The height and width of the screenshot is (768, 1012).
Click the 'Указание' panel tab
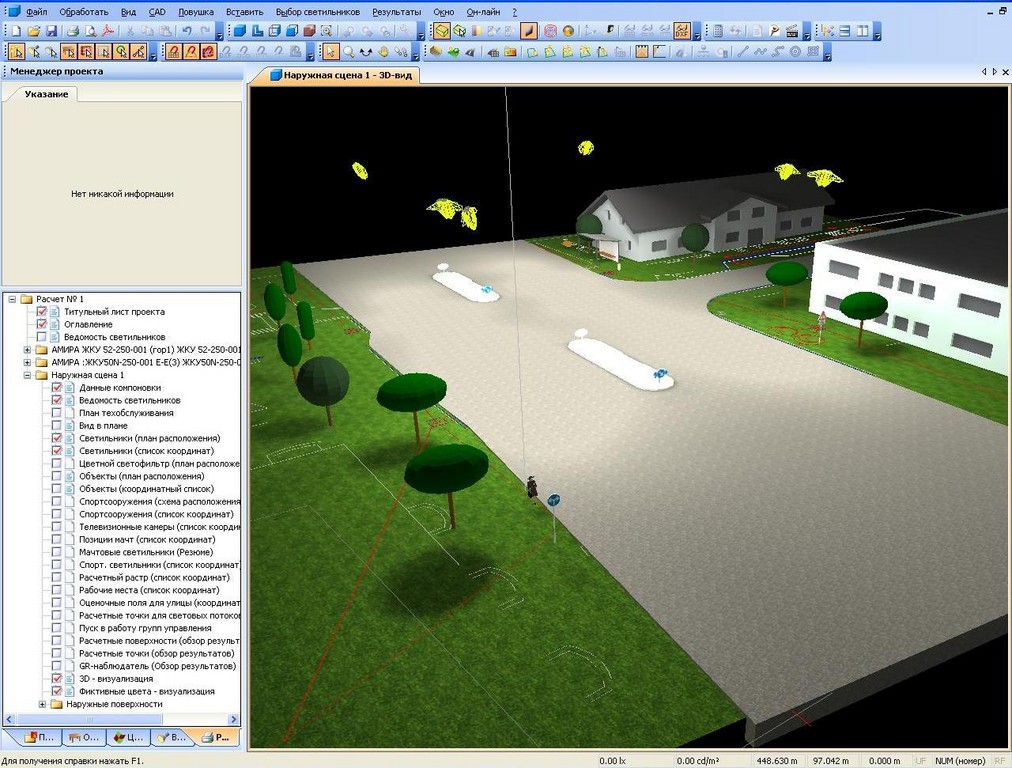(x=46, y=94)
